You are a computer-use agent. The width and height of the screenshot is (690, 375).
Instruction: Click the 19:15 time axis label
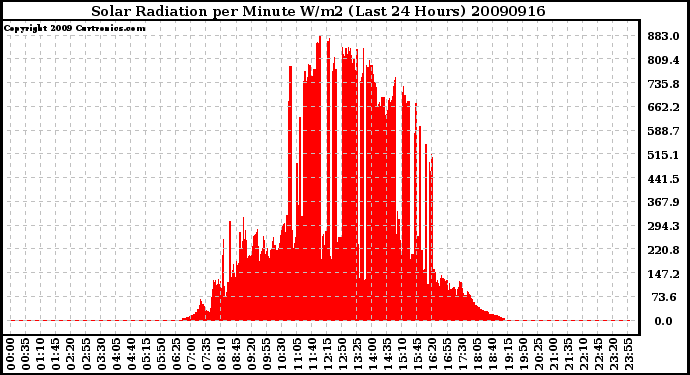click(x=507, y=354)
